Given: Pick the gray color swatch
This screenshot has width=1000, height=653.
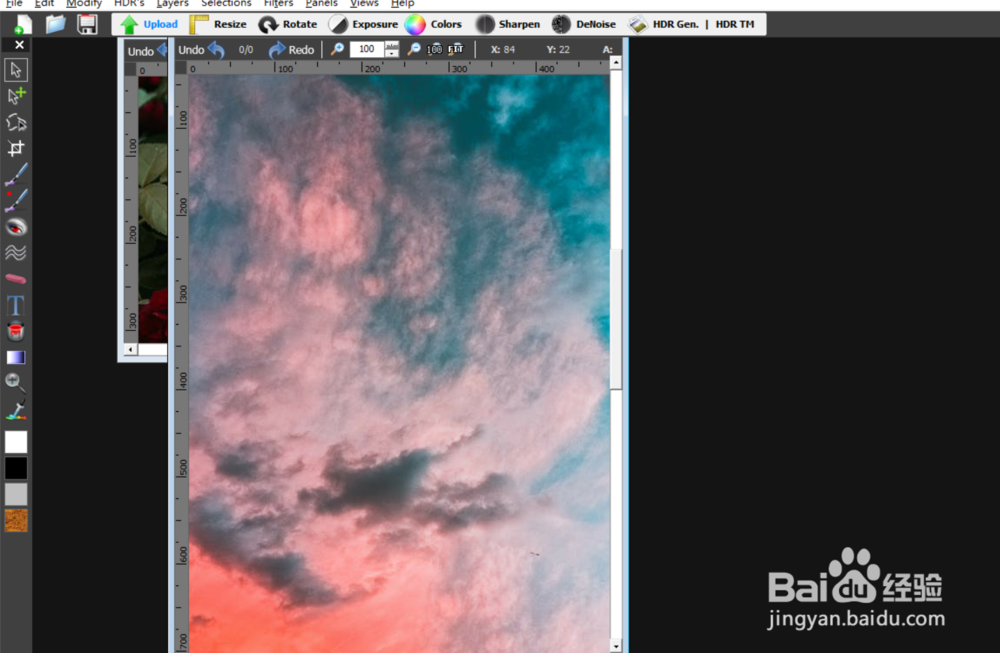Looking at the screenshot, I should pyautogui.click(x=16, y=494).
